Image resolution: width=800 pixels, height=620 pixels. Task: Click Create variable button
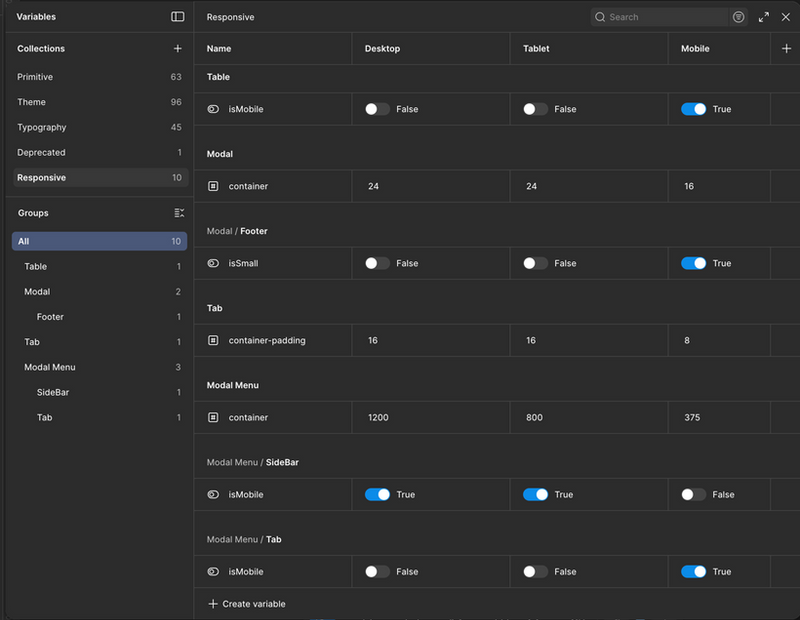(247, 604)
